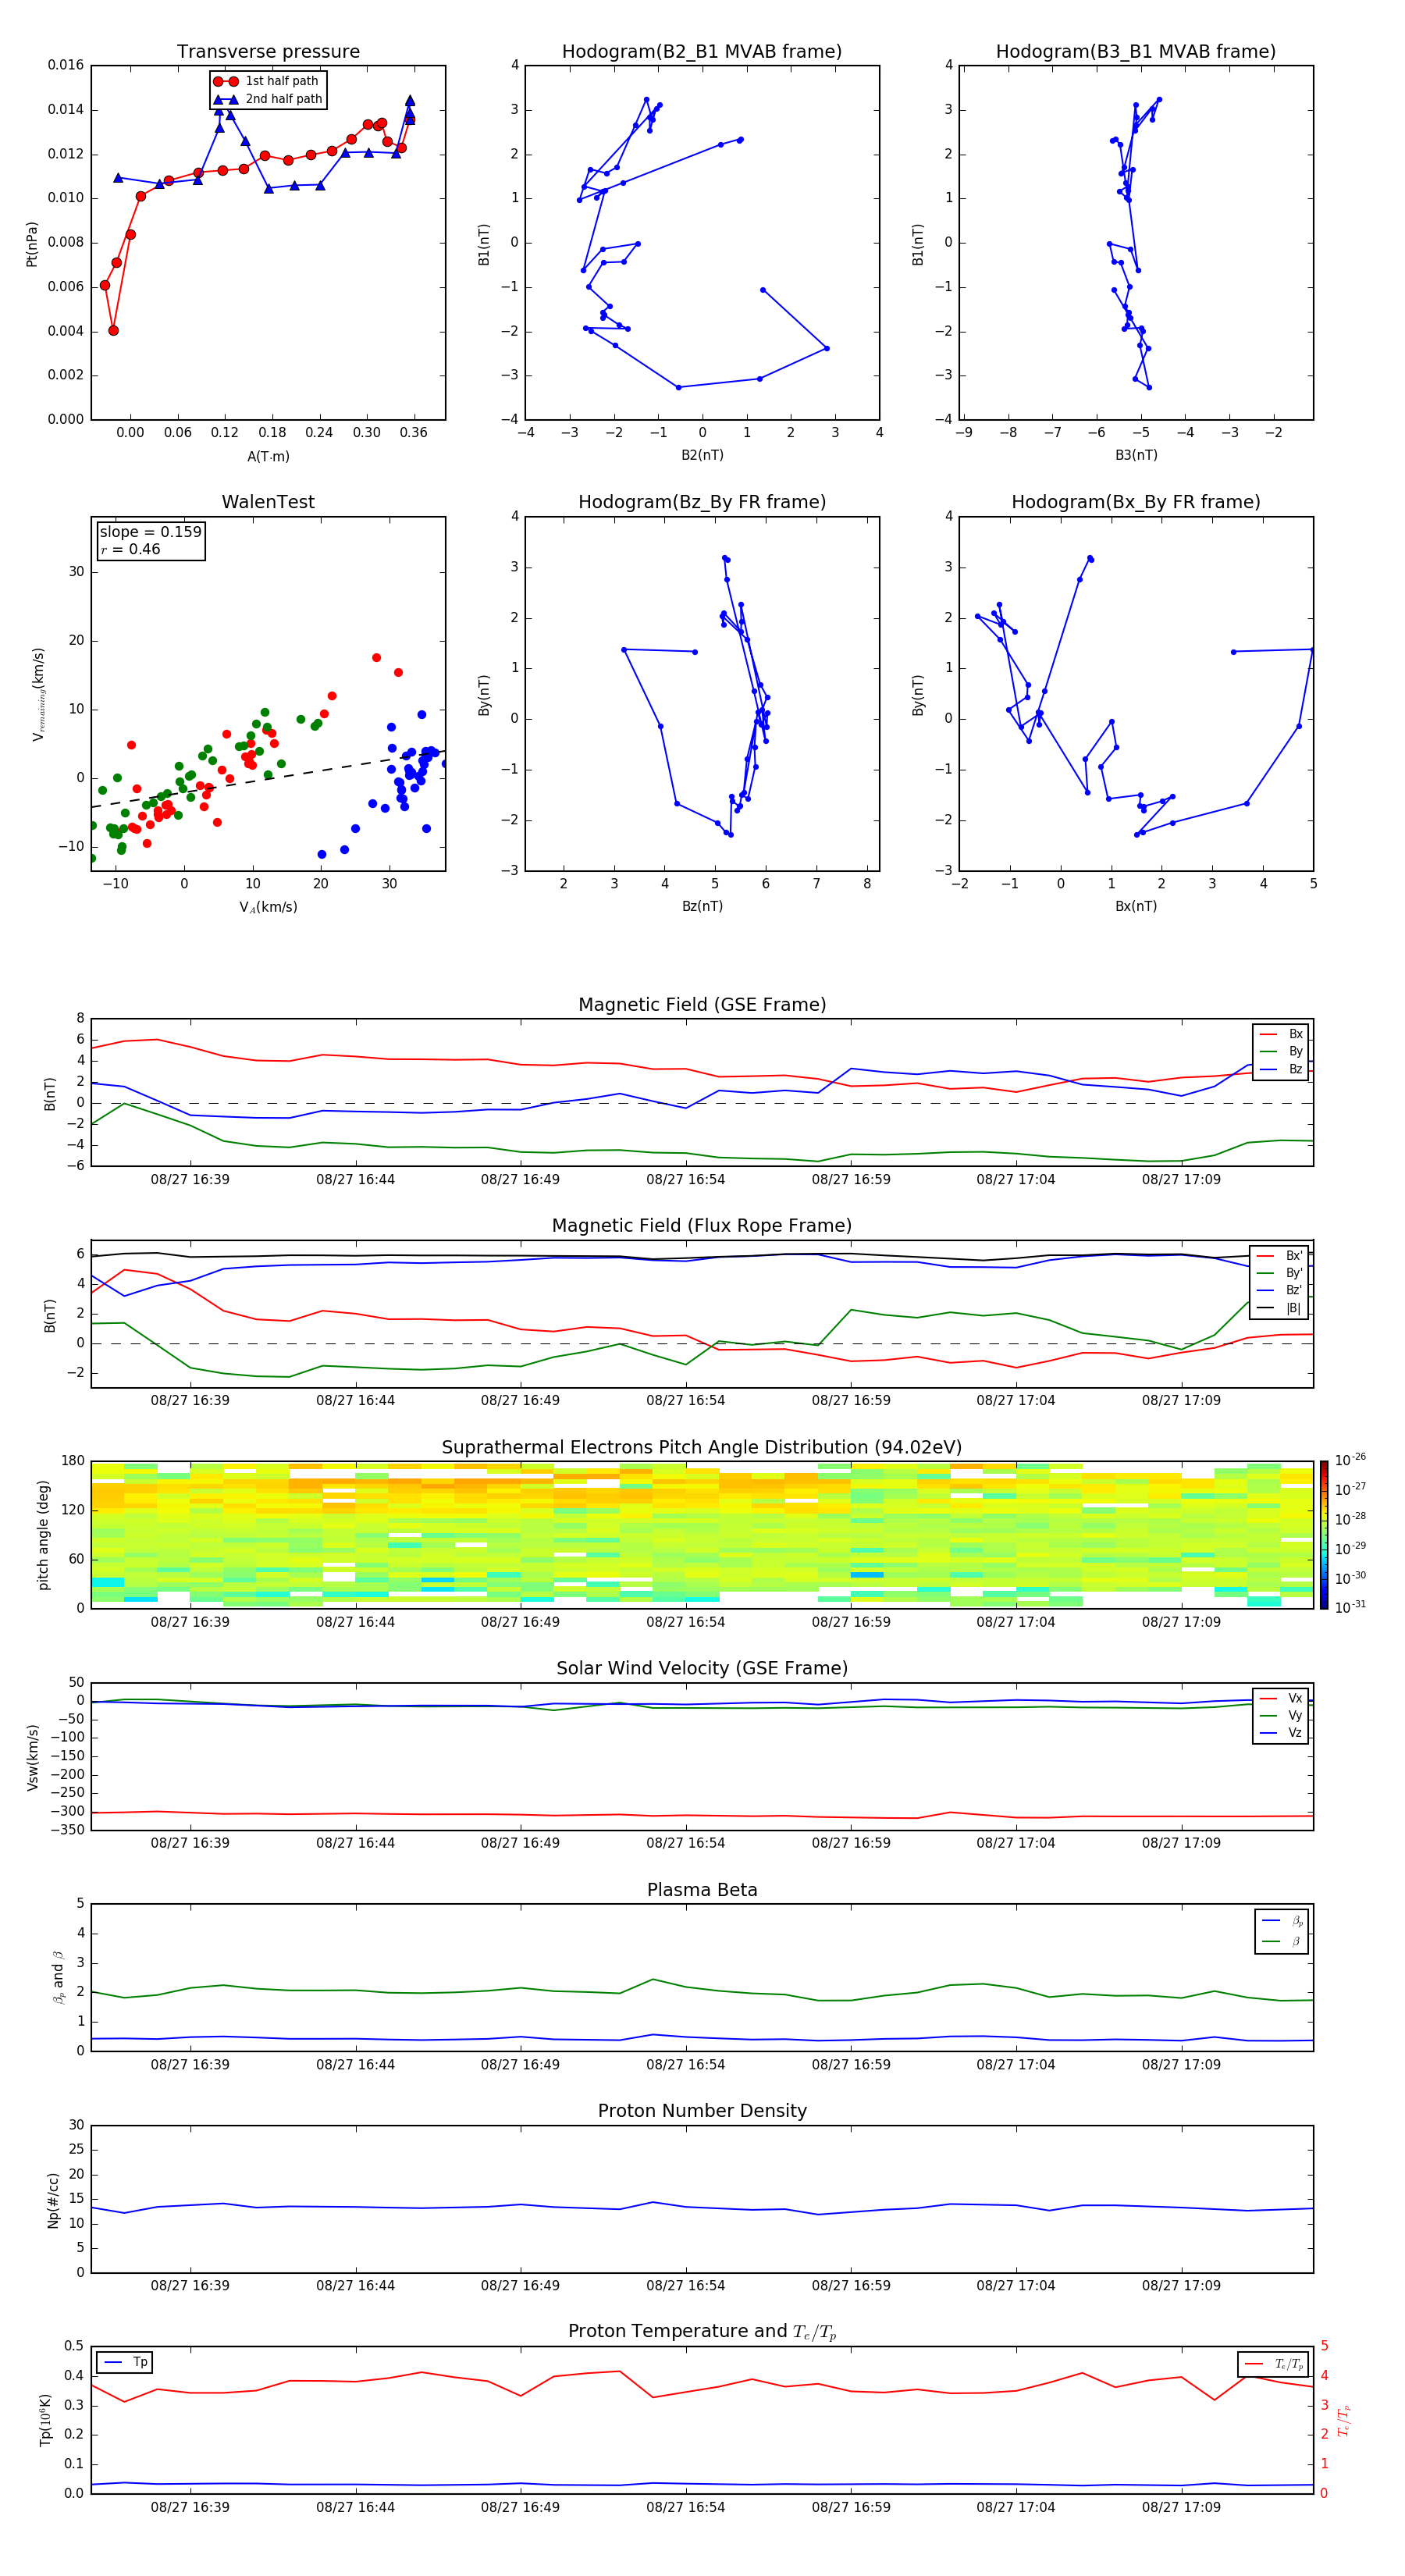The height and width of the screenshot is (2576, 1405).
Task: Select the "By'" legend entry
Action: 1280,1273
